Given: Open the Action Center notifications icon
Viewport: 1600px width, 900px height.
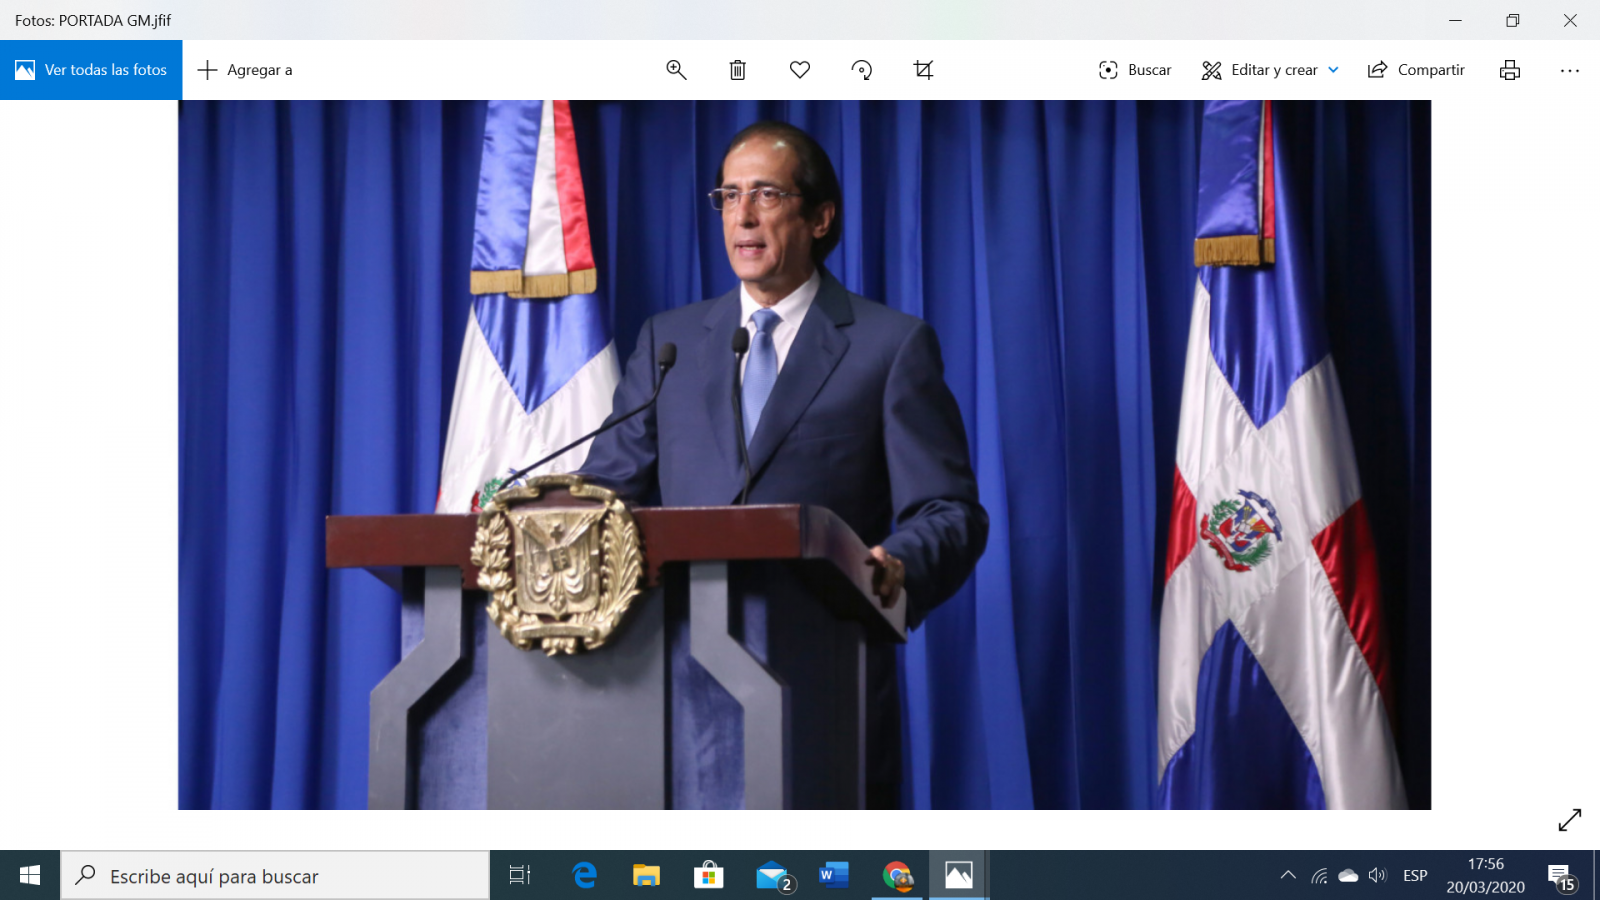Looking at the screenshot, I should point(1562,877).
